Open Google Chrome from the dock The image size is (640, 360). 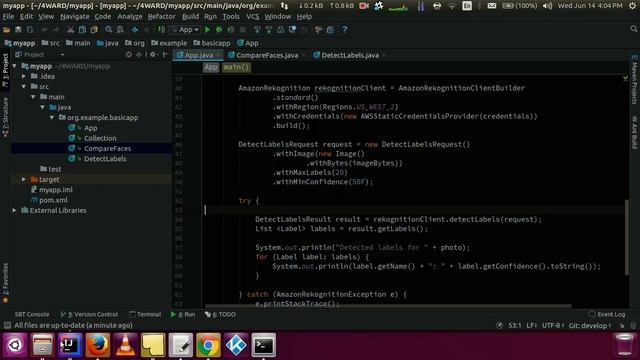pos(208,345)
